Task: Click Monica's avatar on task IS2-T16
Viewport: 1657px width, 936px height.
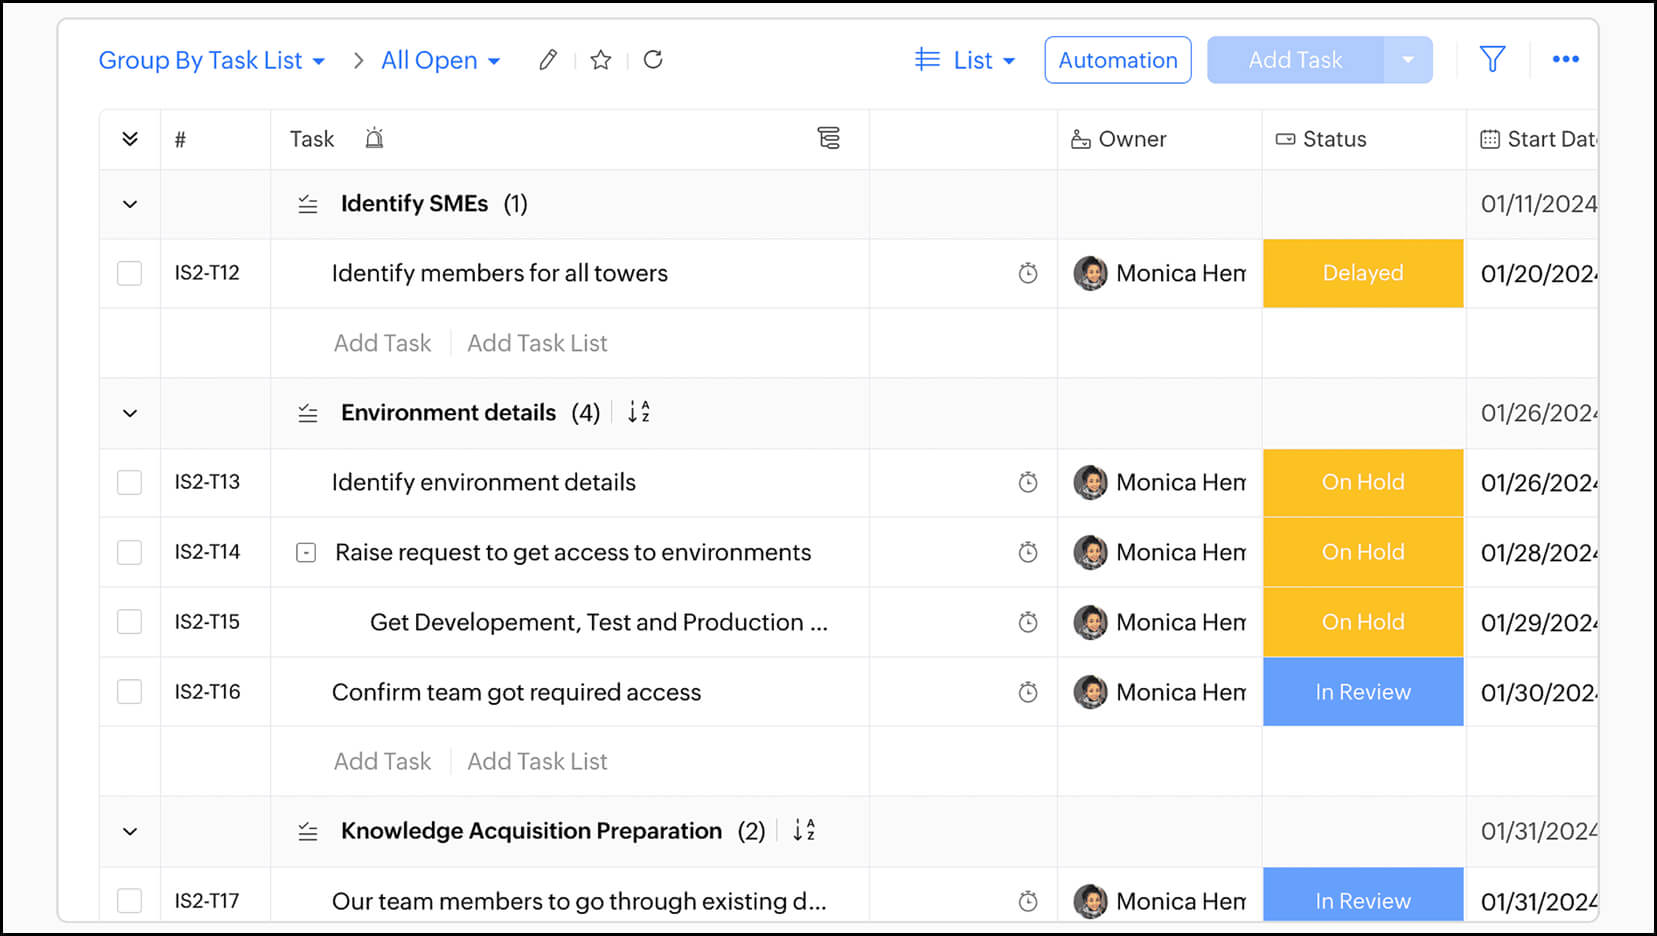Action: coord(1090,691)
